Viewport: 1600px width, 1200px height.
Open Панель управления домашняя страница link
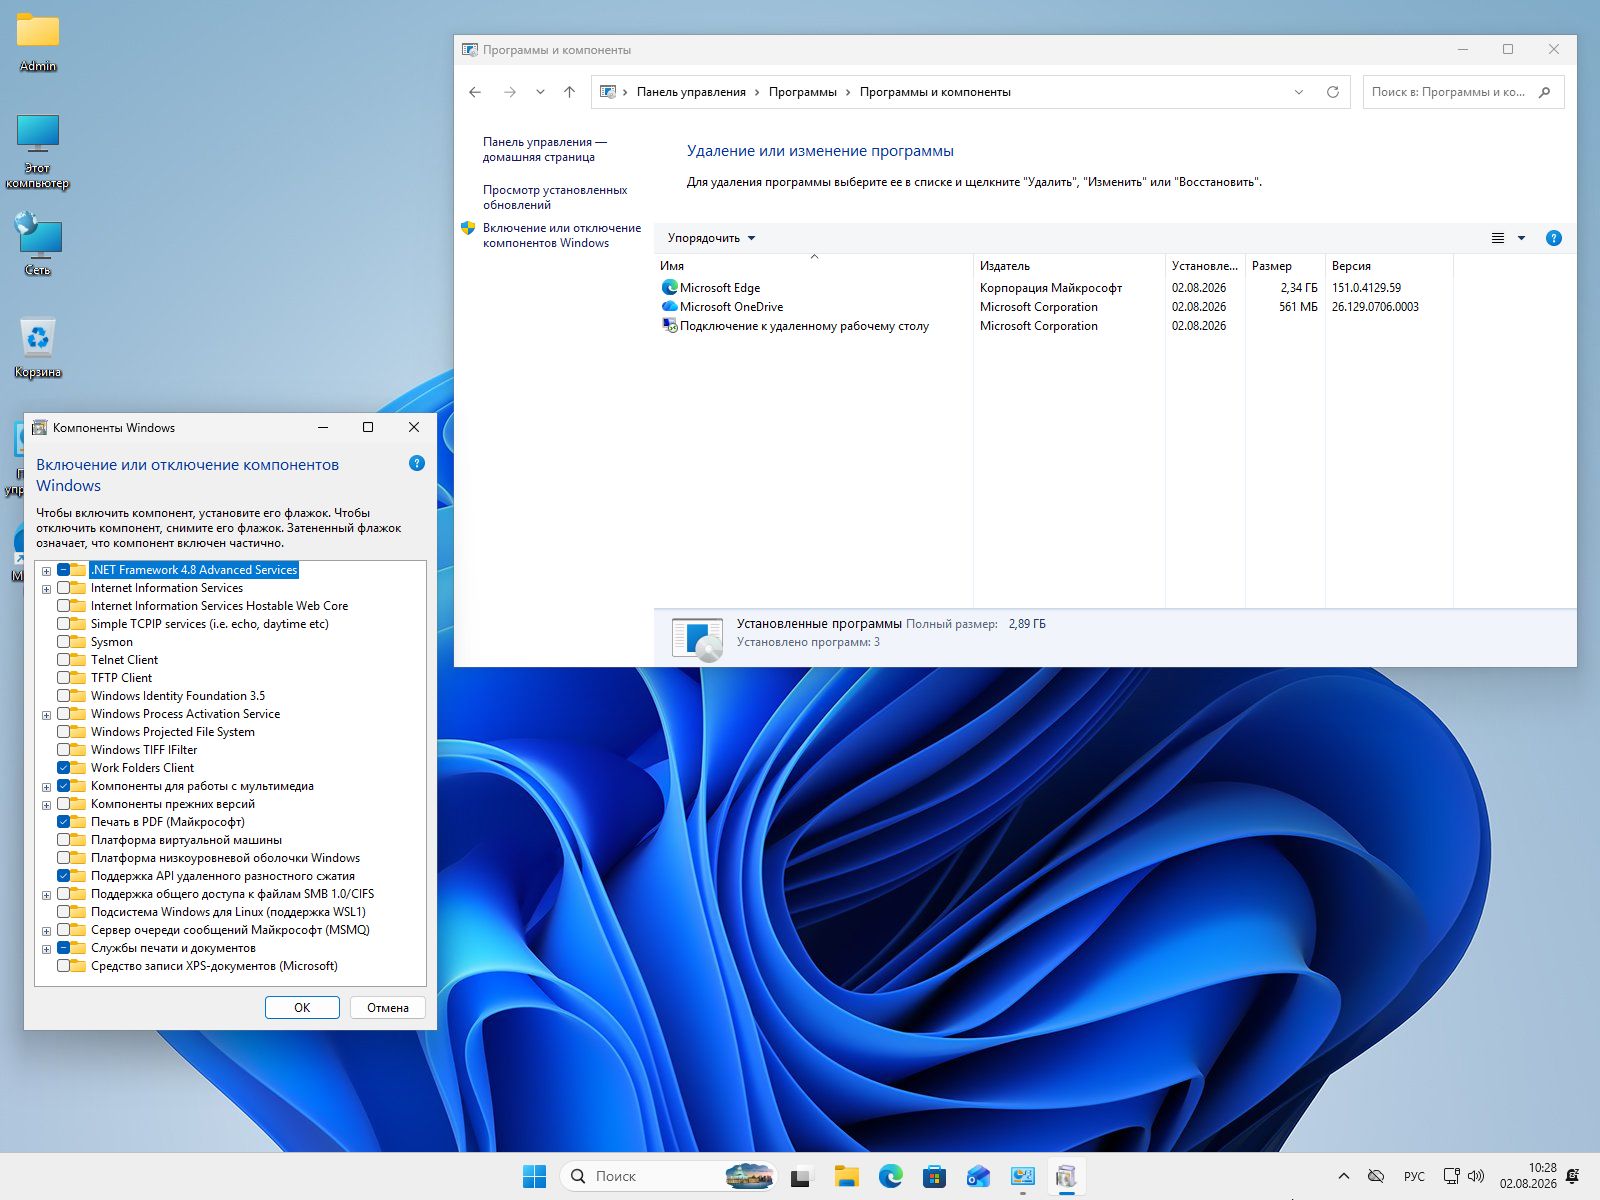tap(545, 149)
